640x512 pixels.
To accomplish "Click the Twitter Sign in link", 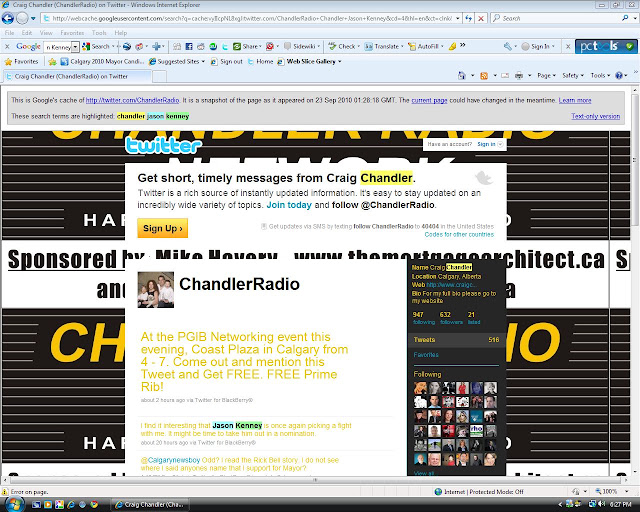I will (x=486, y=144).
